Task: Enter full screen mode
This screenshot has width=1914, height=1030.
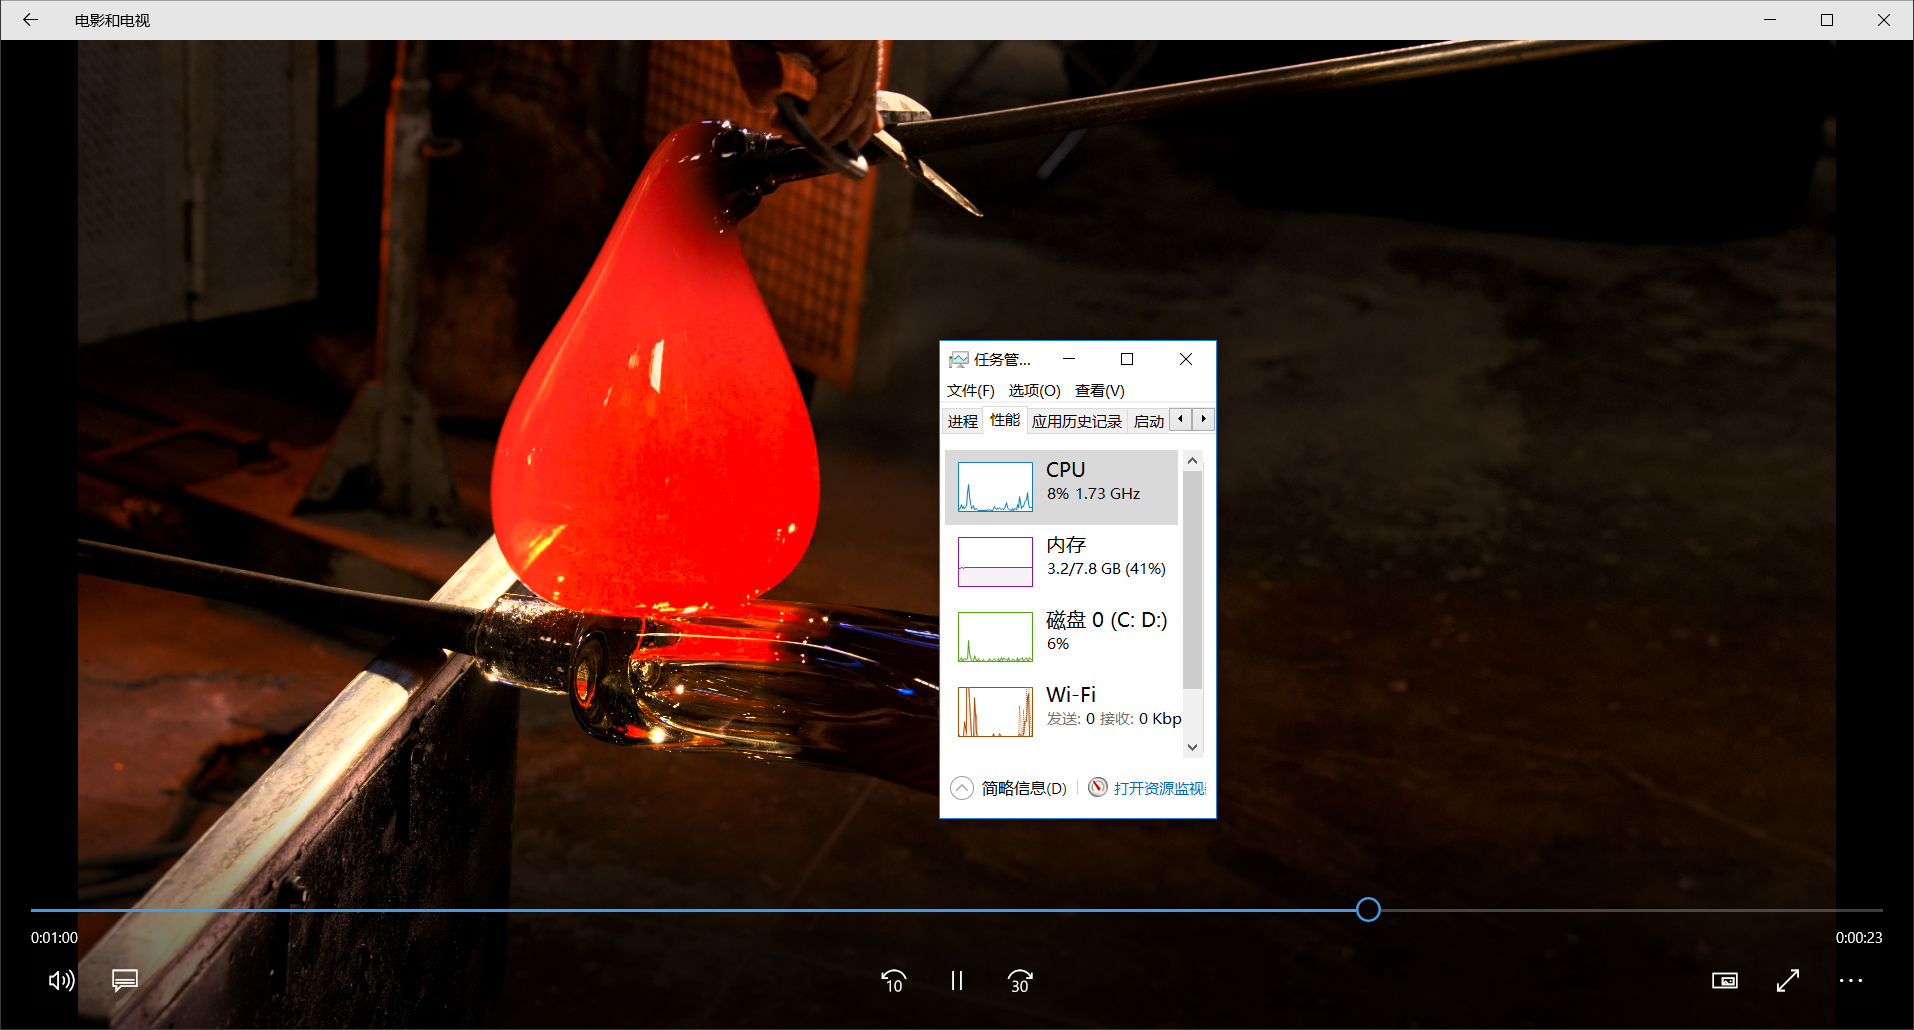Action: 1788,981
